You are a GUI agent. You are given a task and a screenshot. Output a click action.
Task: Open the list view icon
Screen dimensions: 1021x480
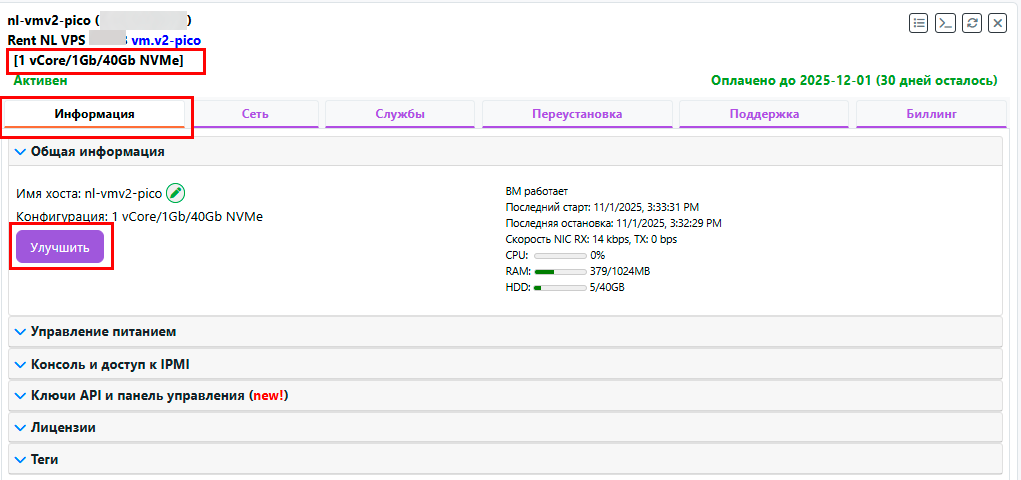pos(918,23)
